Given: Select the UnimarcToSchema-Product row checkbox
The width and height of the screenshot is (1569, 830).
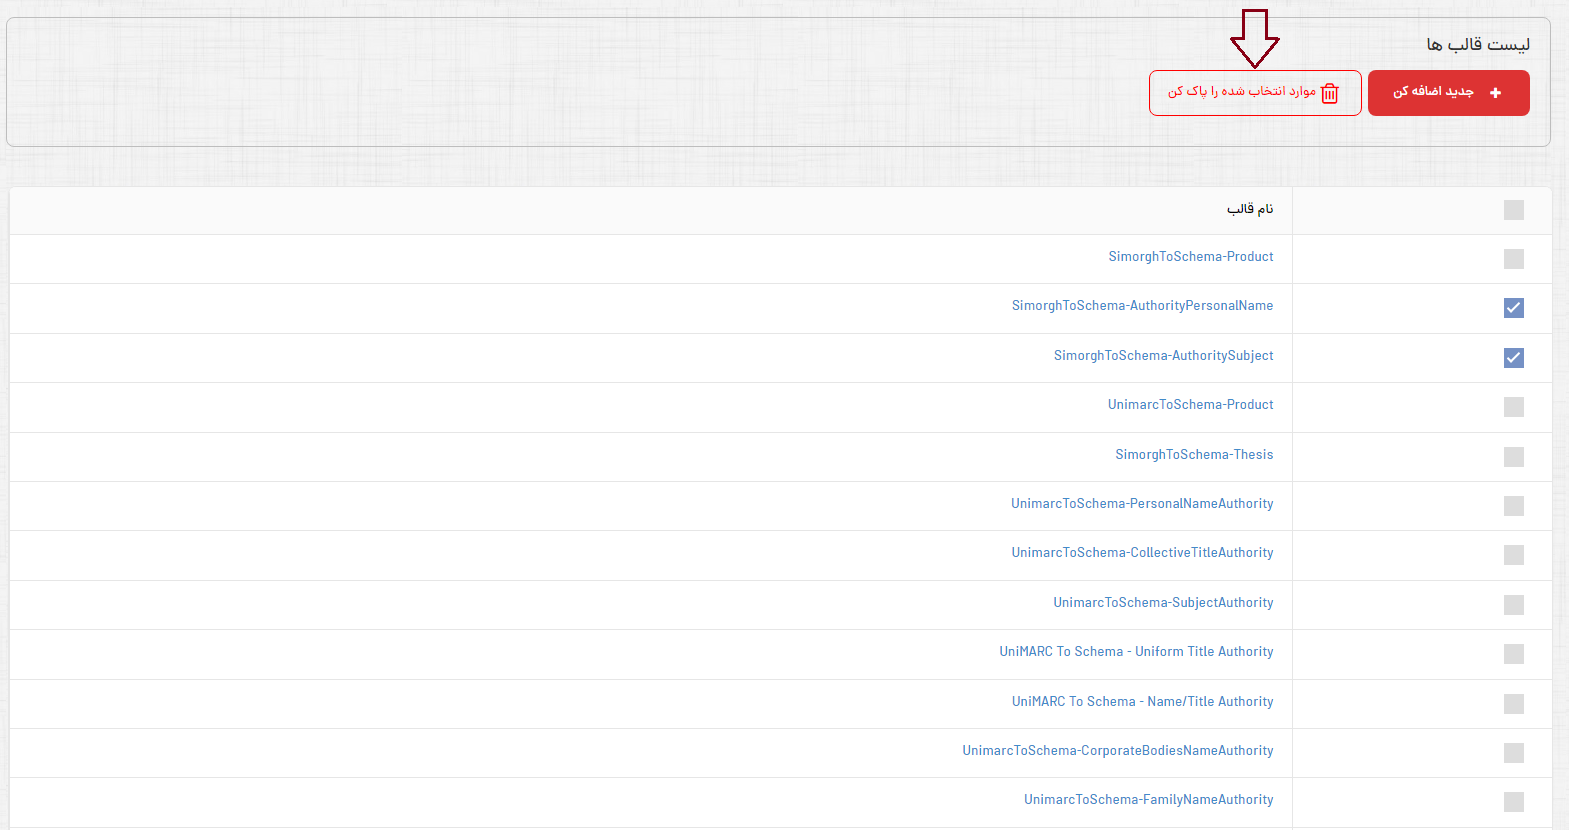Looking at the screenshot, I should [1513, 407].
